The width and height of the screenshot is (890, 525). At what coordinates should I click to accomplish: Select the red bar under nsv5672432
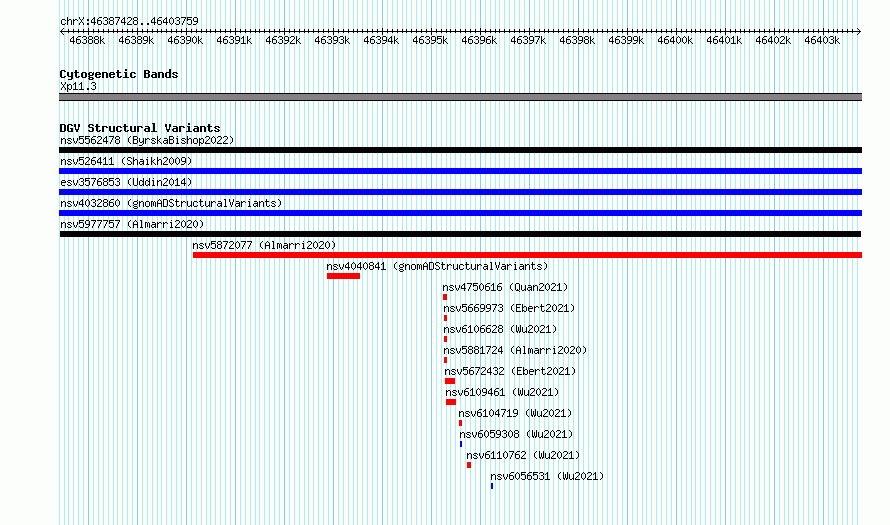click(x=450, y=381)
